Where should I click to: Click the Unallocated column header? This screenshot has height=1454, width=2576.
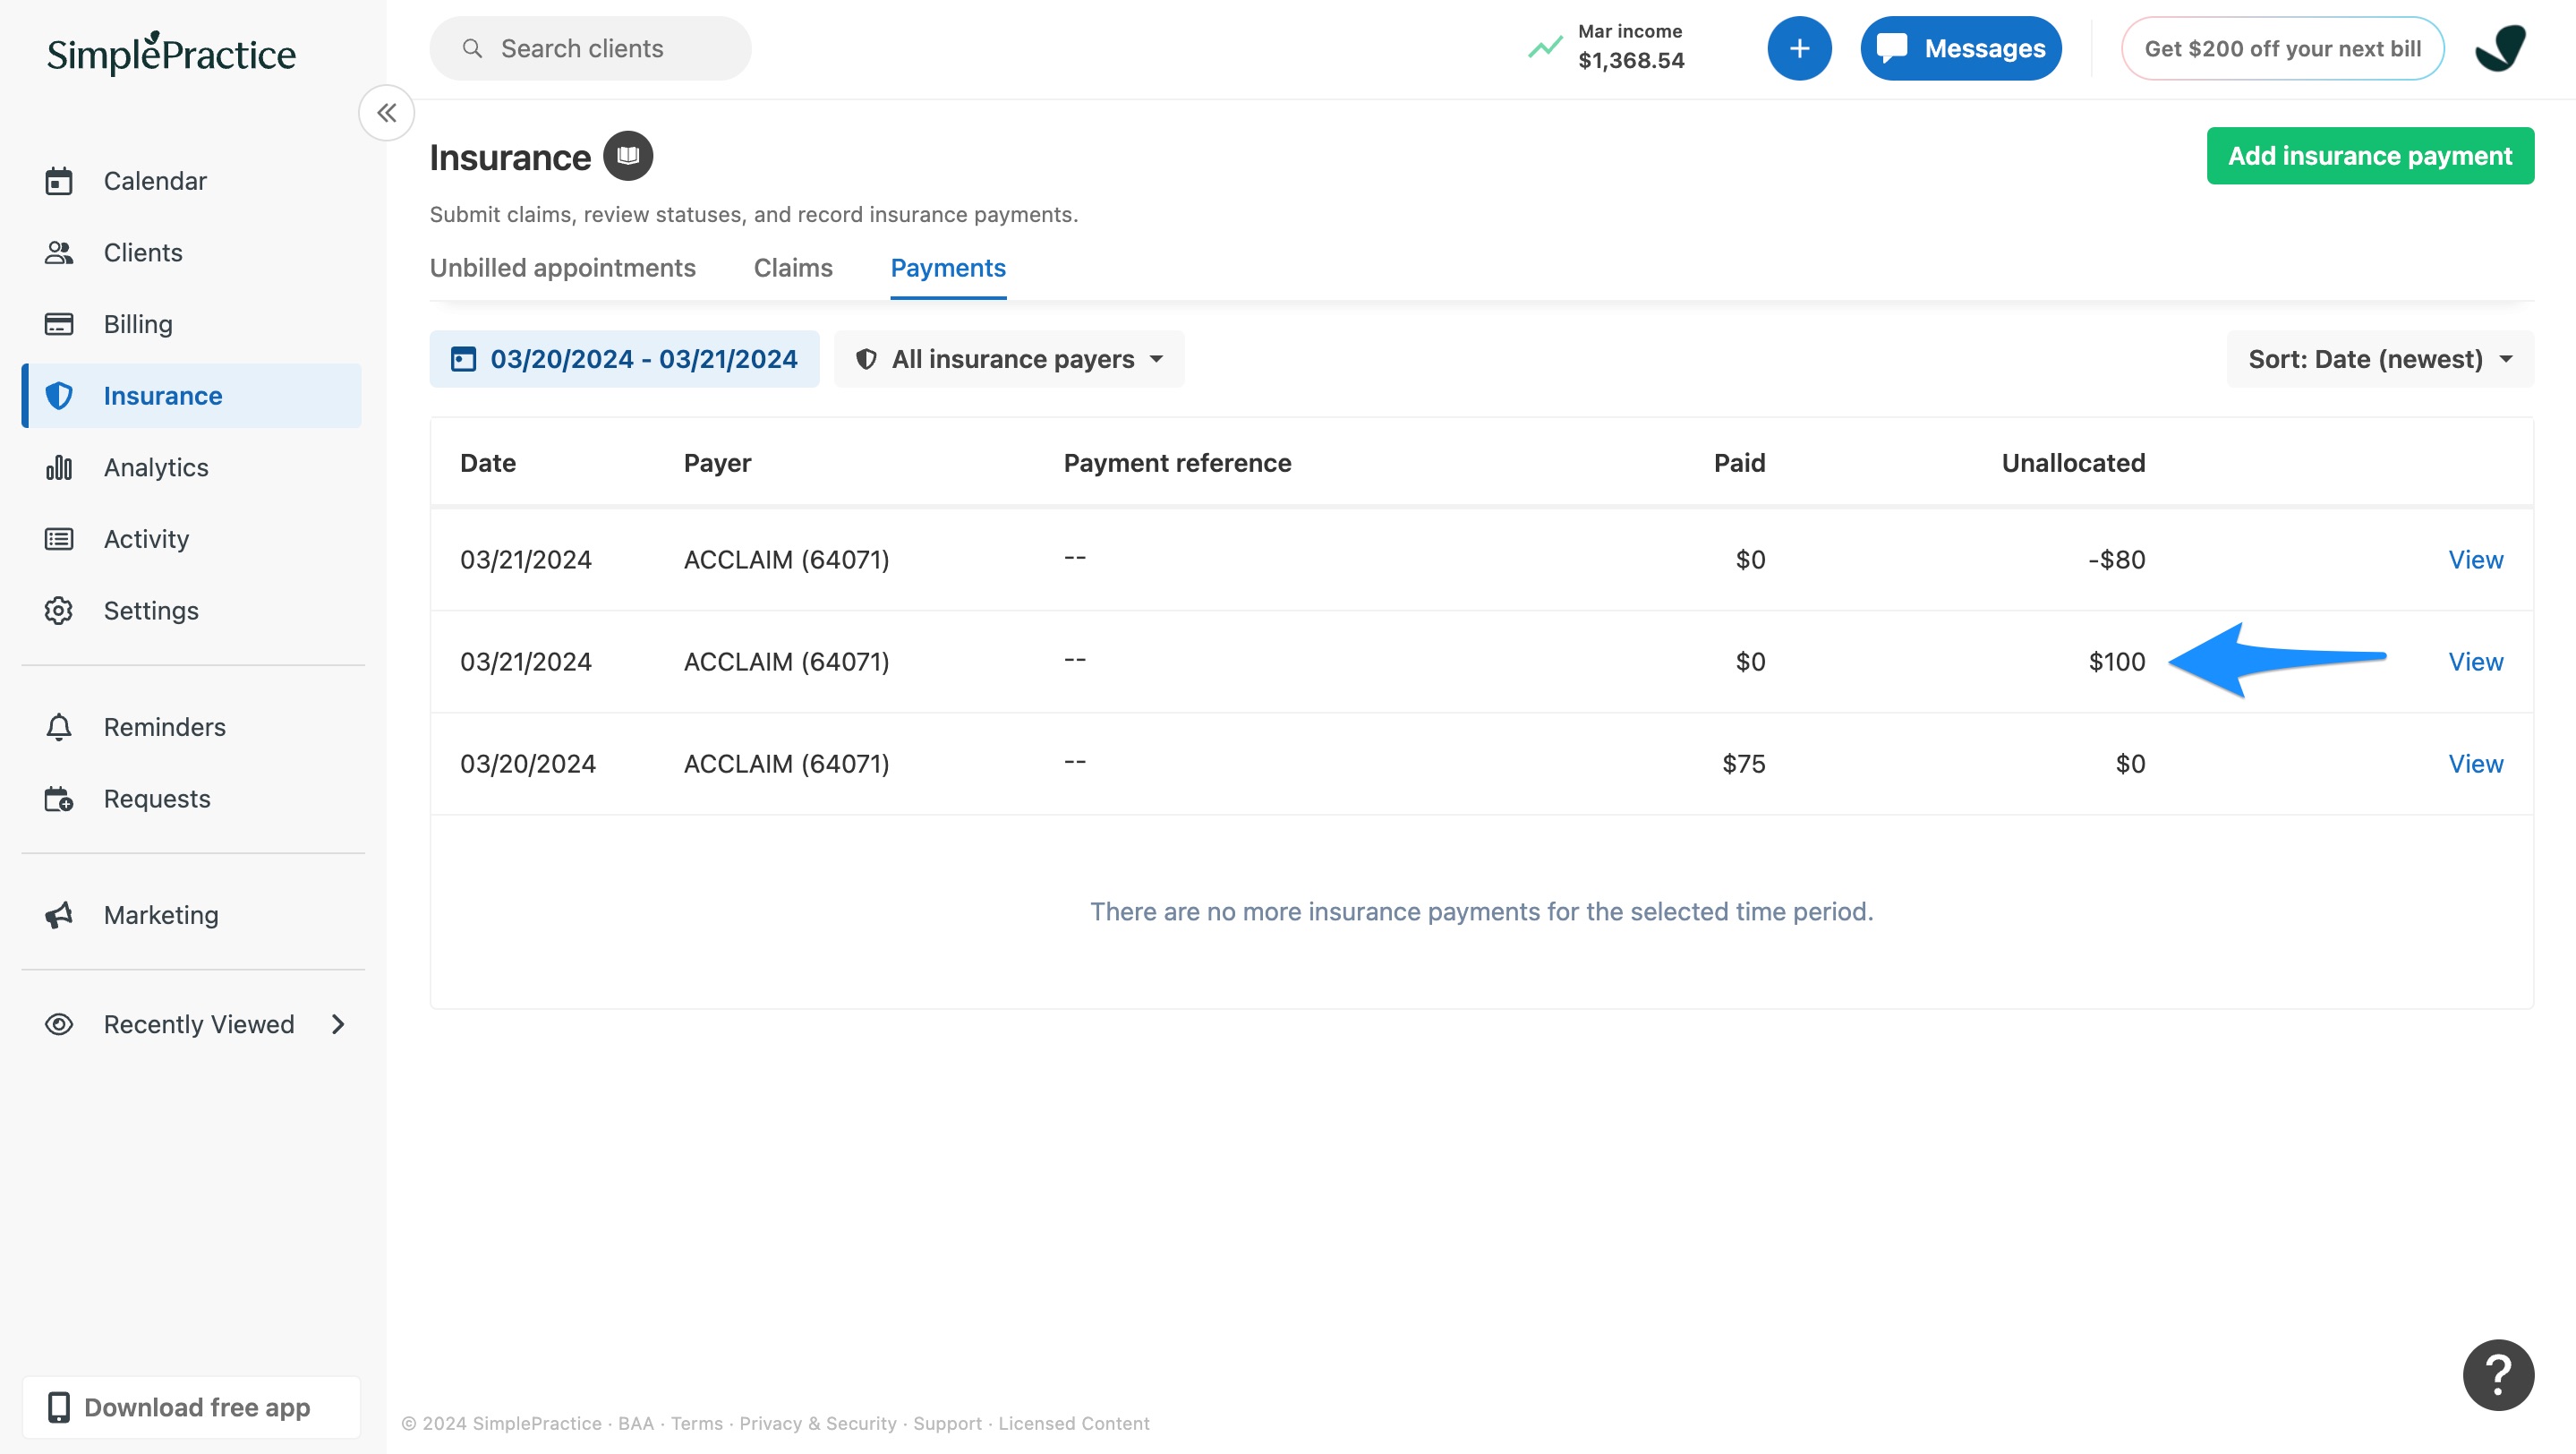click(2073, 463)
